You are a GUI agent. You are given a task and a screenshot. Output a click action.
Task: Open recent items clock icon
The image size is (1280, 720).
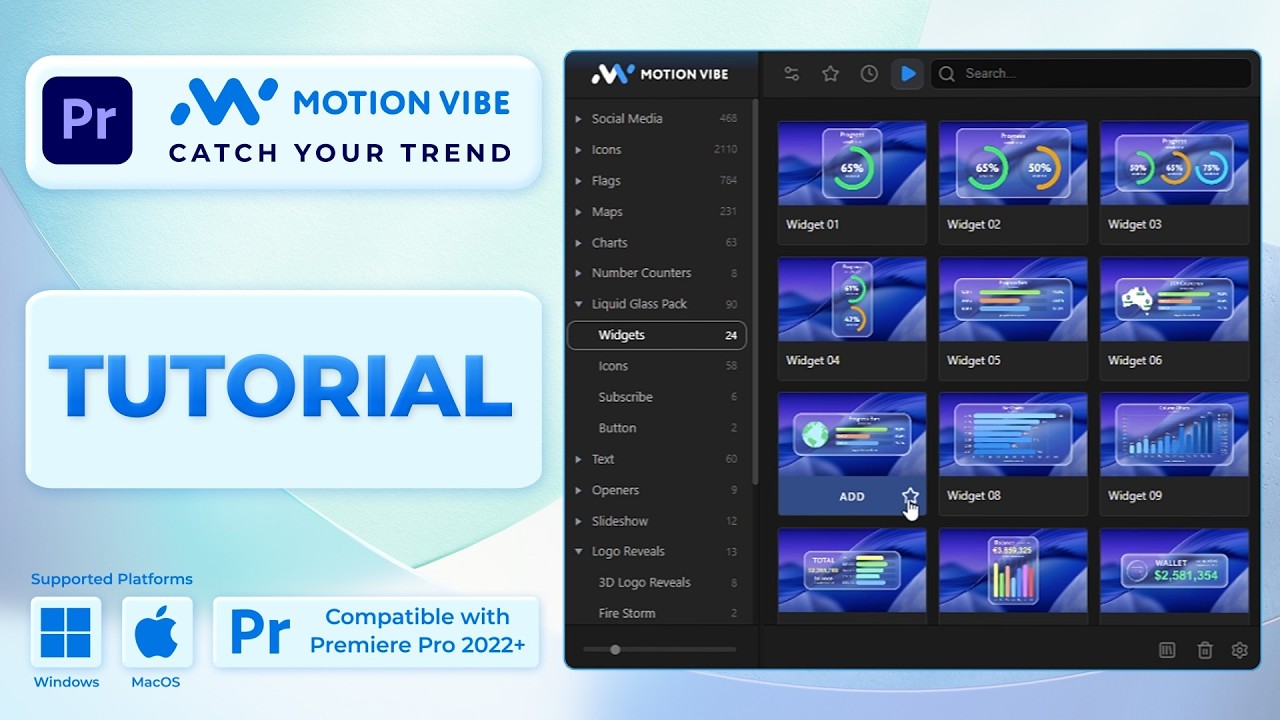(870, 74)
